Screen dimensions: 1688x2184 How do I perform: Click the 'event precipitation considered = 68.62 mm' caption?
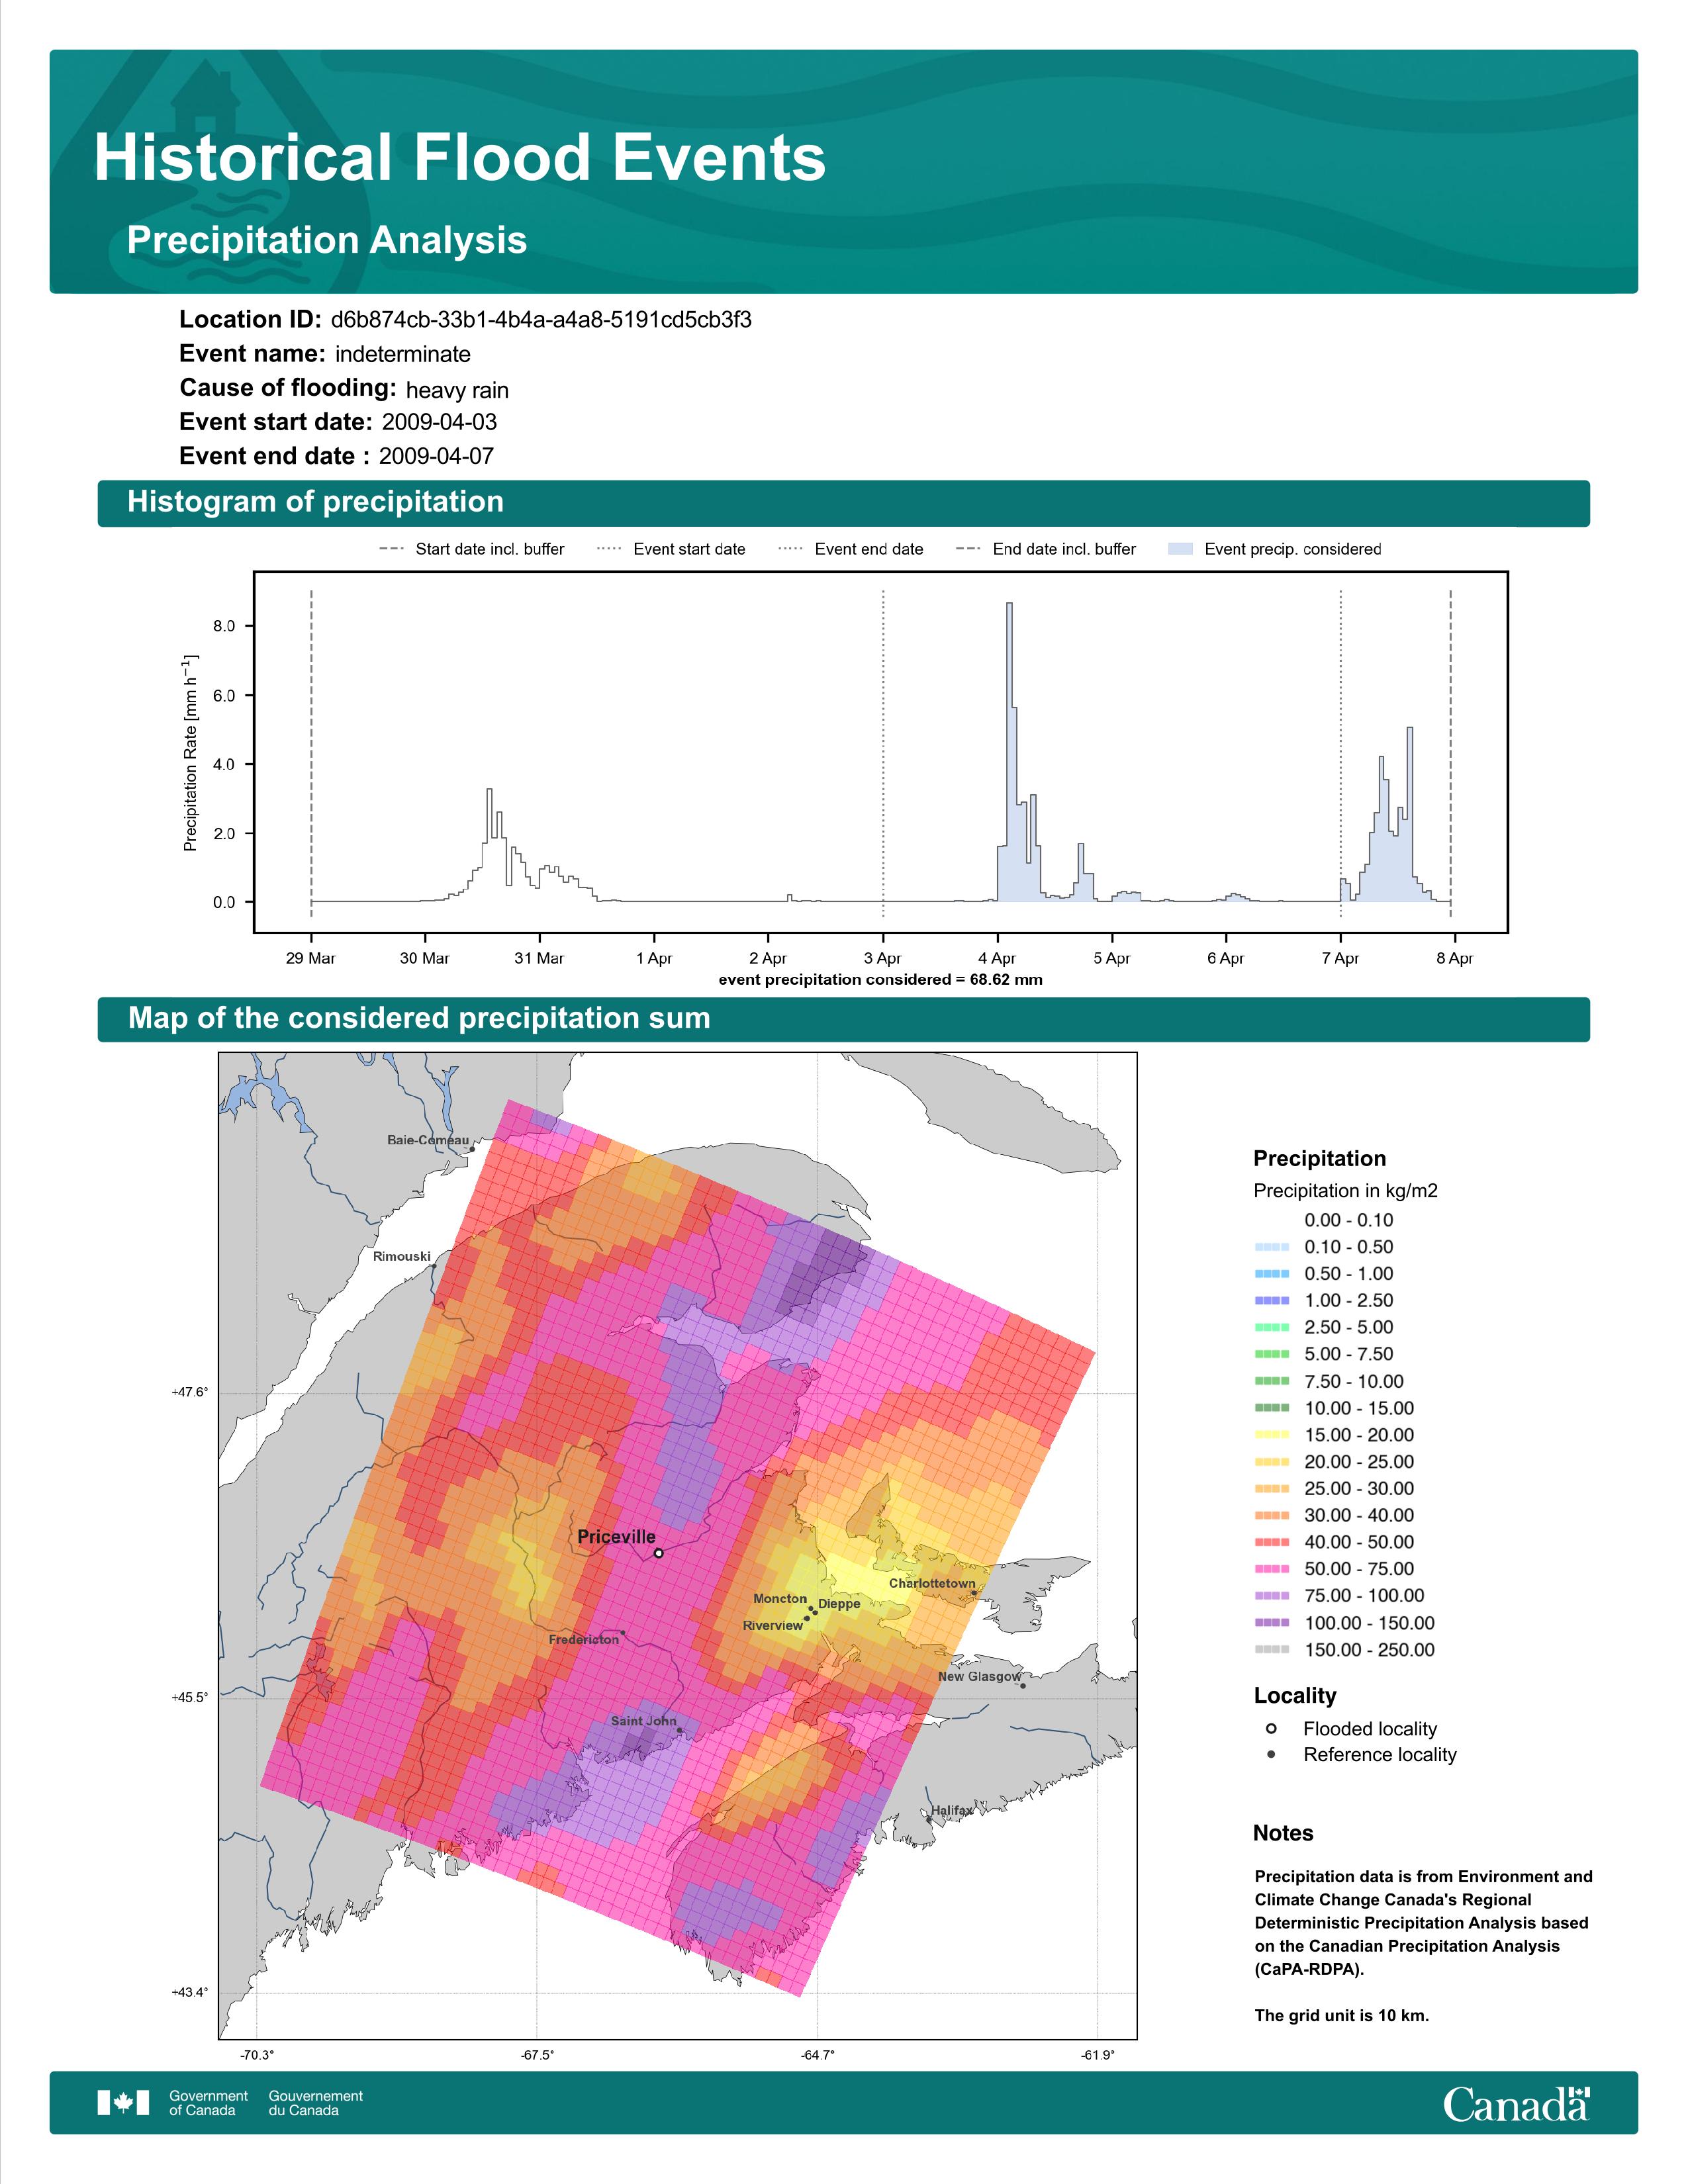880,979
